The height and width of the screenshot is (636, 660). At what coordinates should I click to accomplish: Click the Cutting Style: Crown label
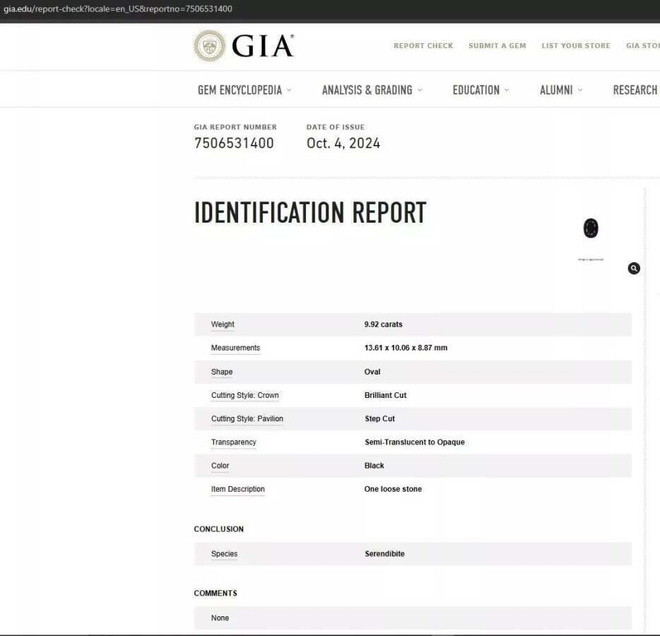click(x=245, y=395)
